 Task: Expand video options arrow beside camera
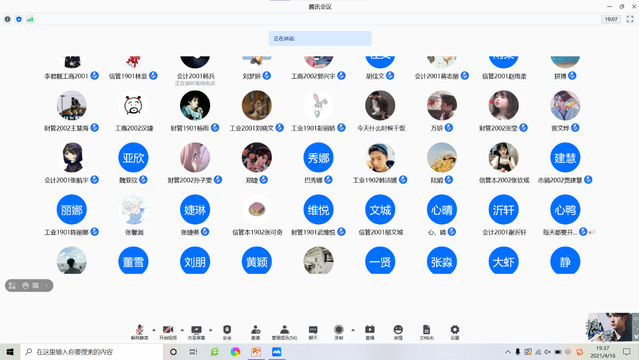coord(182,330)
